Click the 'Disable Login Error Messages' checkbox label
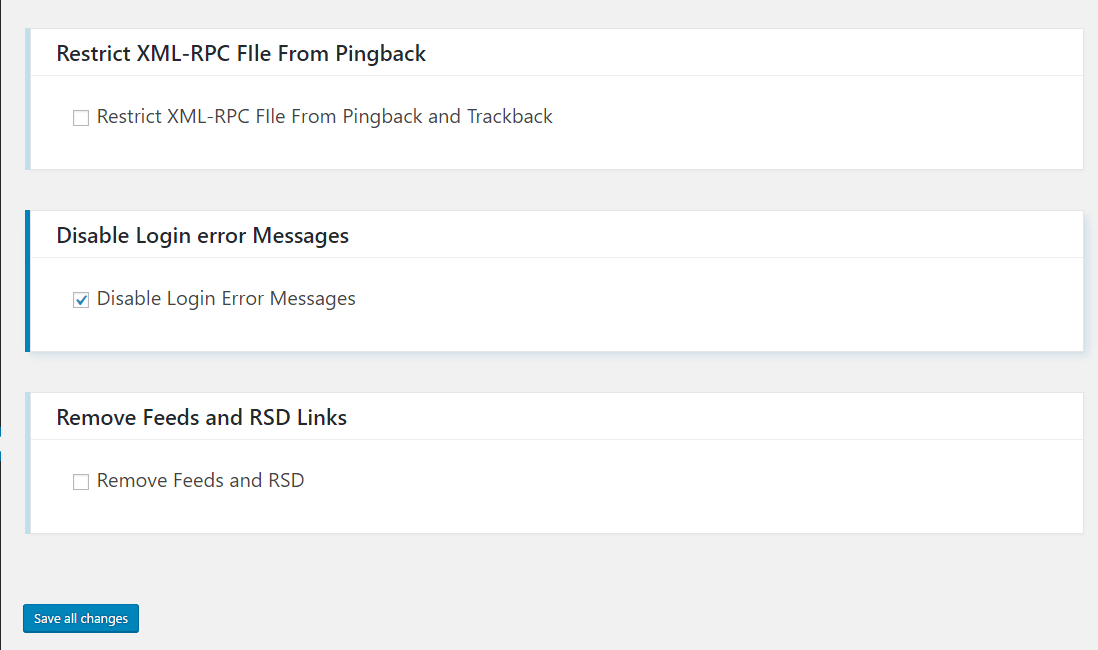 (x=226, y=298)
